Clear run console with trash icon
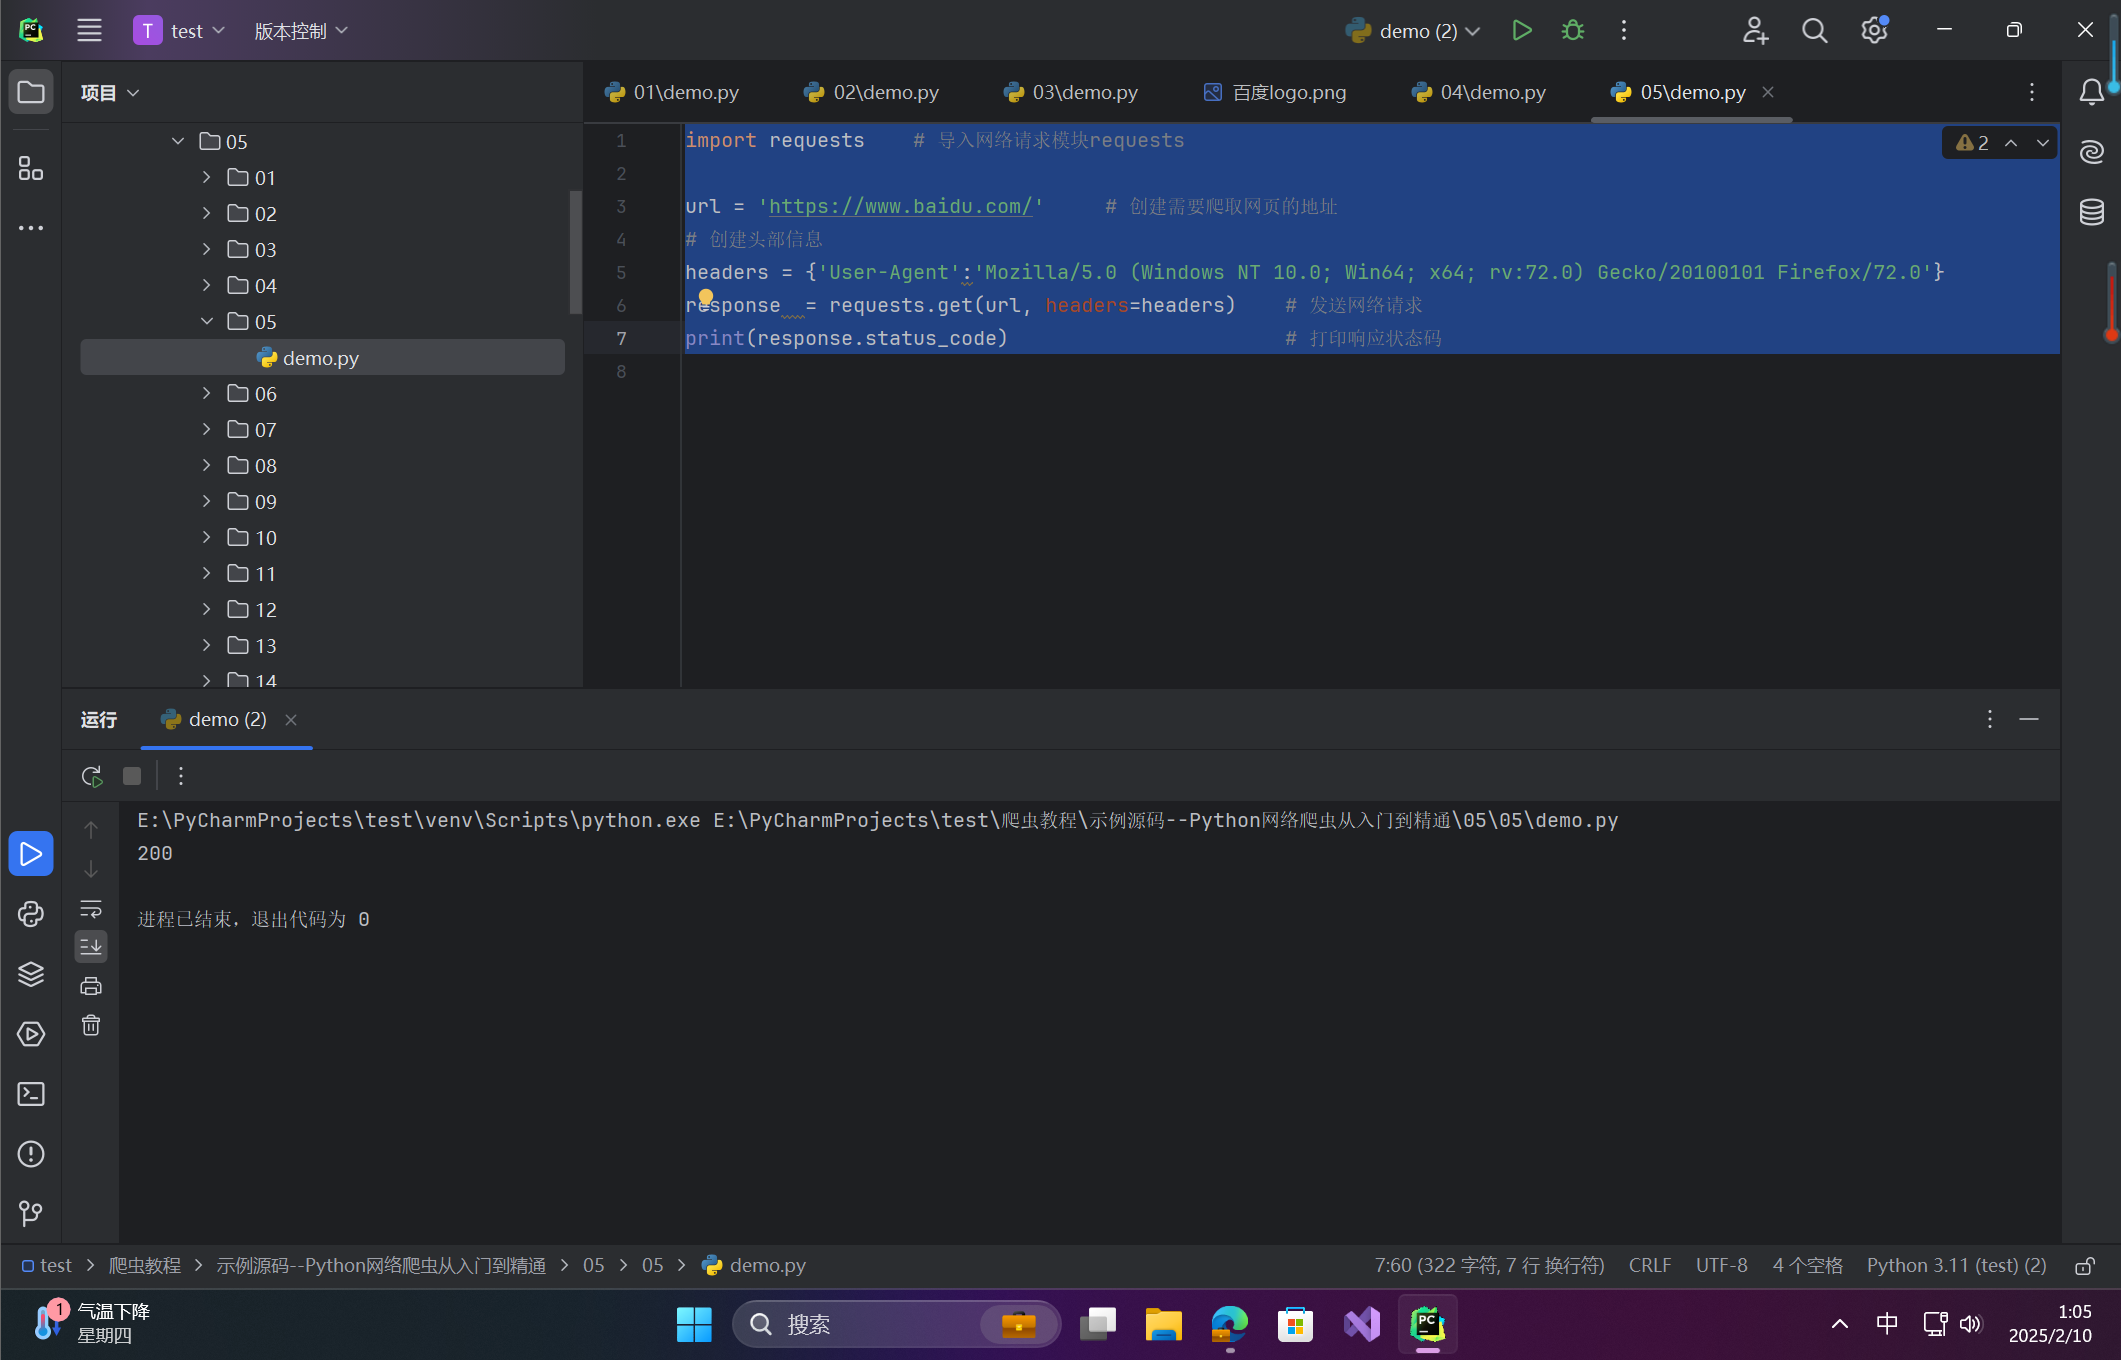The image size is (2121, 1360). 91,1026
